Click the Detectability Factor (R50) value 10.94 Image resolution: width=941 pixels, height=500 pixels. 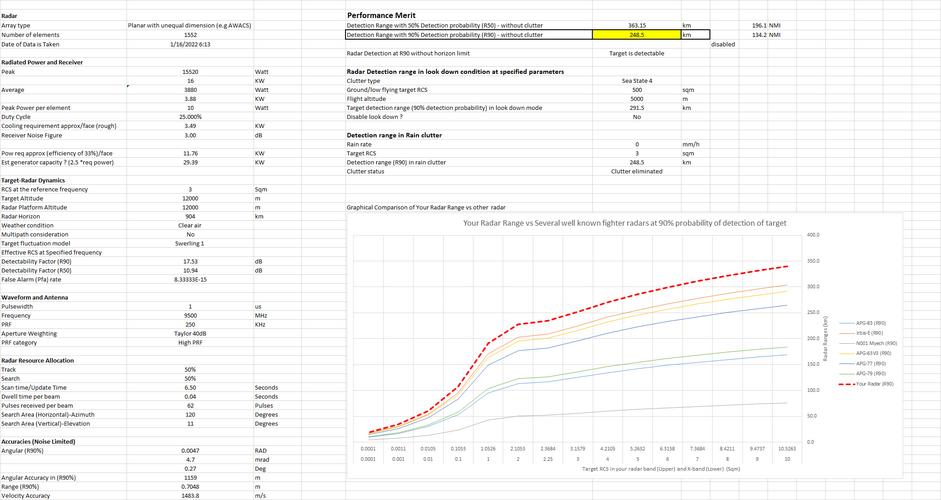pyautogui.click(x=190, y=270)
